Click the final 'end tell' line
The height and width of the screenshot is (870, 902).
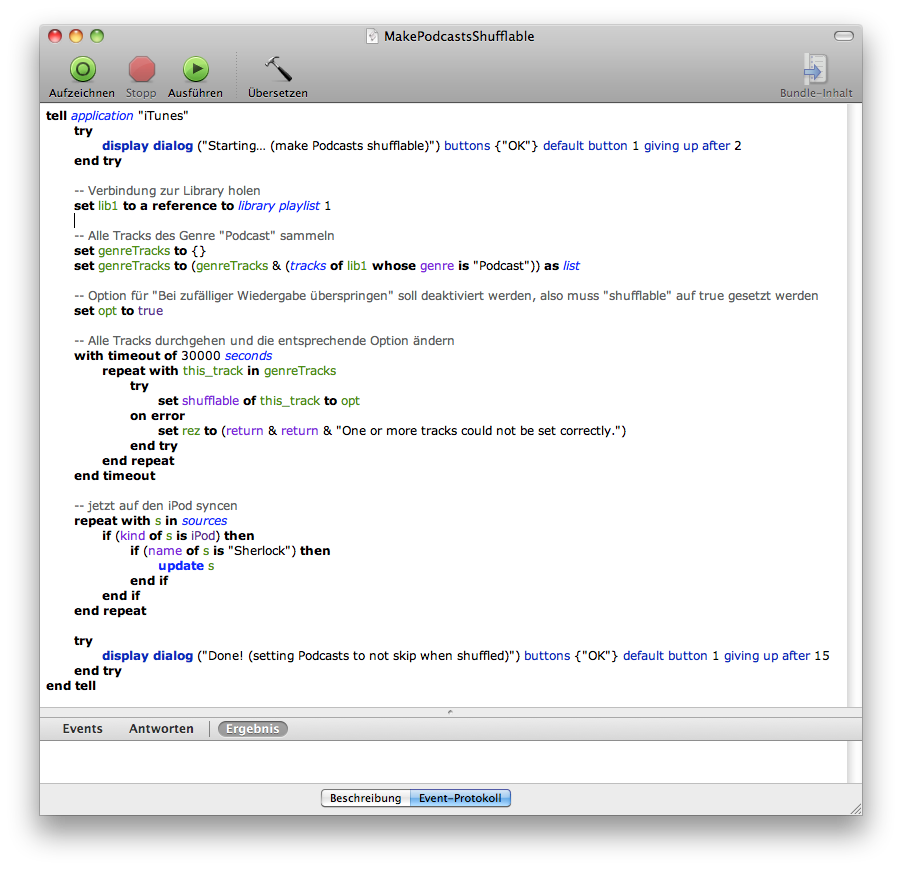tap(71, 684)
